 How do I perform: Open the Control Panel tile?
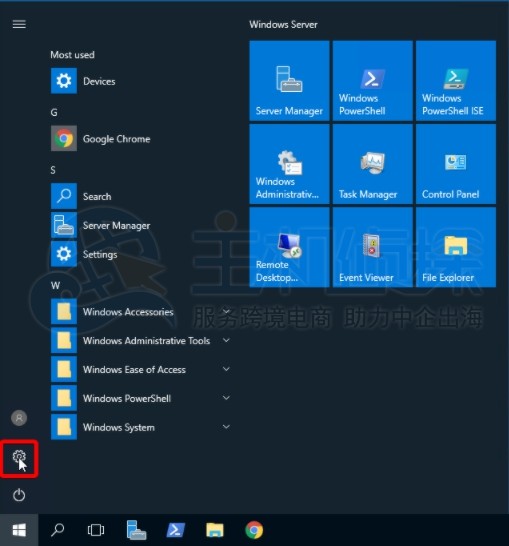(x=456, y=164)
